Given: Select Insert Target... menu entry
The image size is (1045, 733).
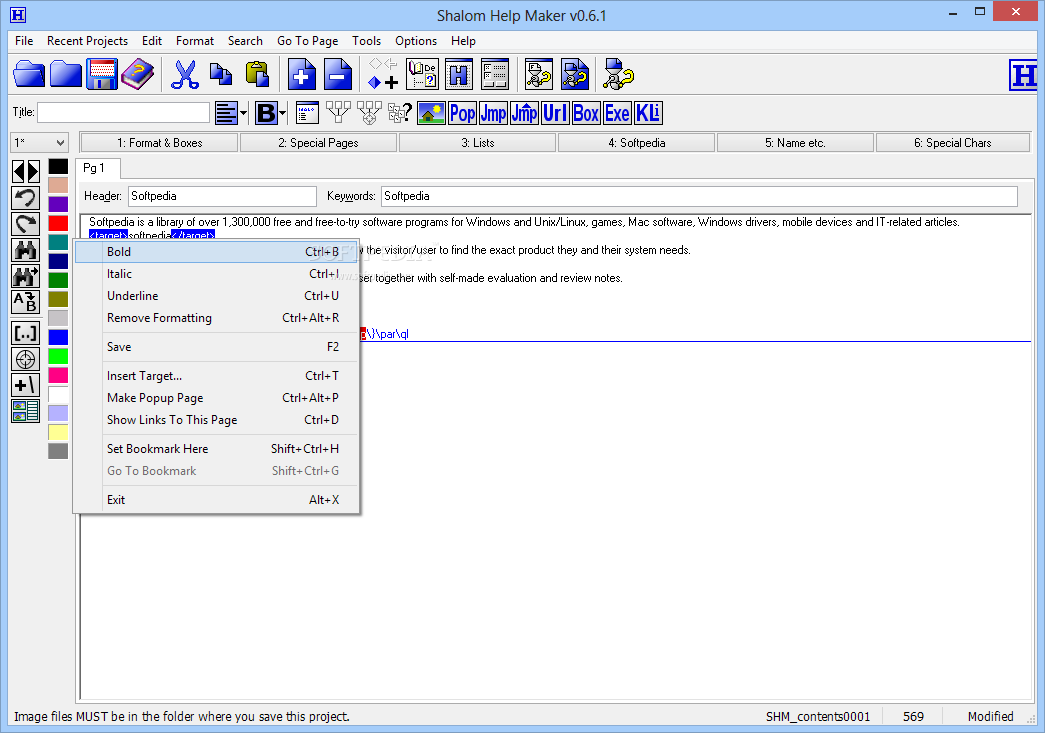Looking at the screenshot, I should [217, 376].
